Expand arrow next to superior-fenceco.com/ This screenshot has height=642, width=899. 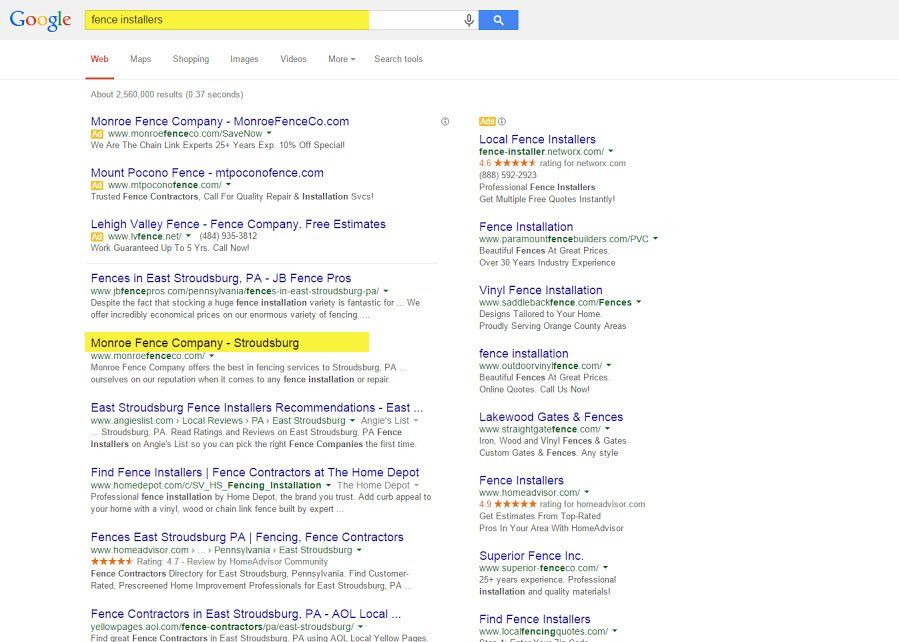[x=605, y=568]
